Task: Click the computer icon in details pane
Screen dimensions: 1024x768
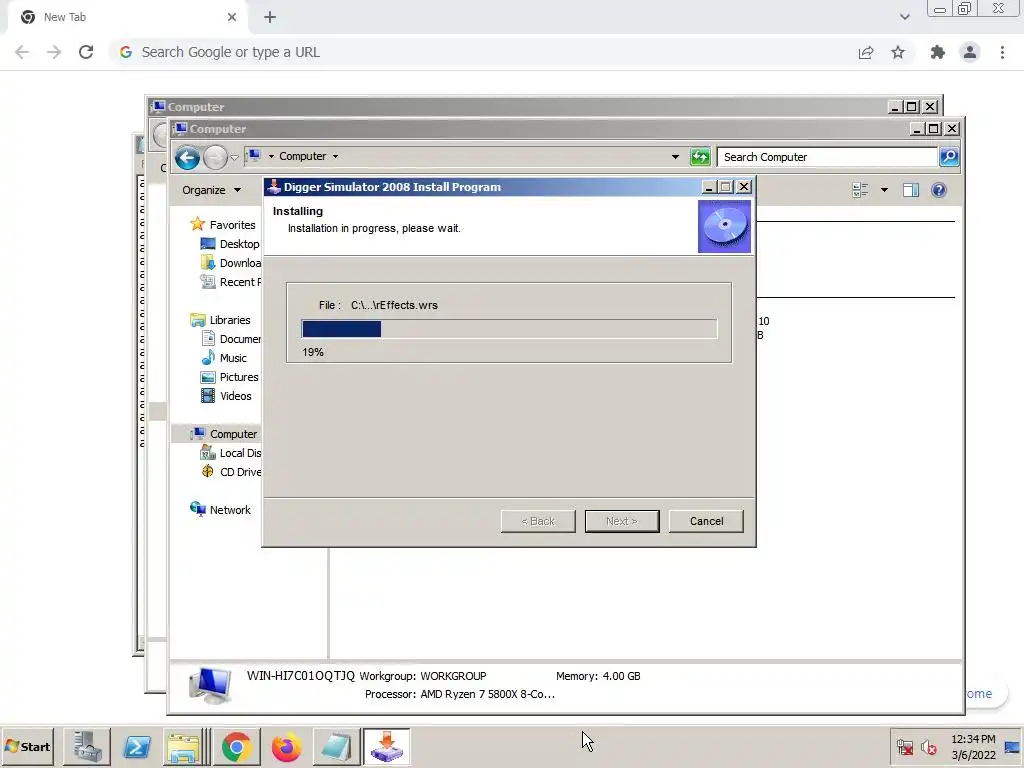Action: (210, 686)
